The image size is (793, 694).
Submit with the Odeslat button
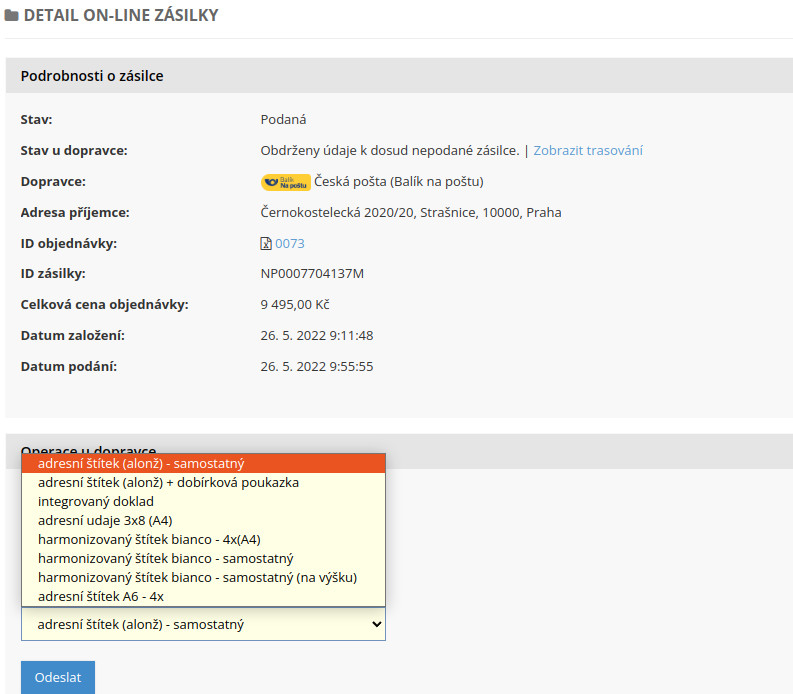58,677
